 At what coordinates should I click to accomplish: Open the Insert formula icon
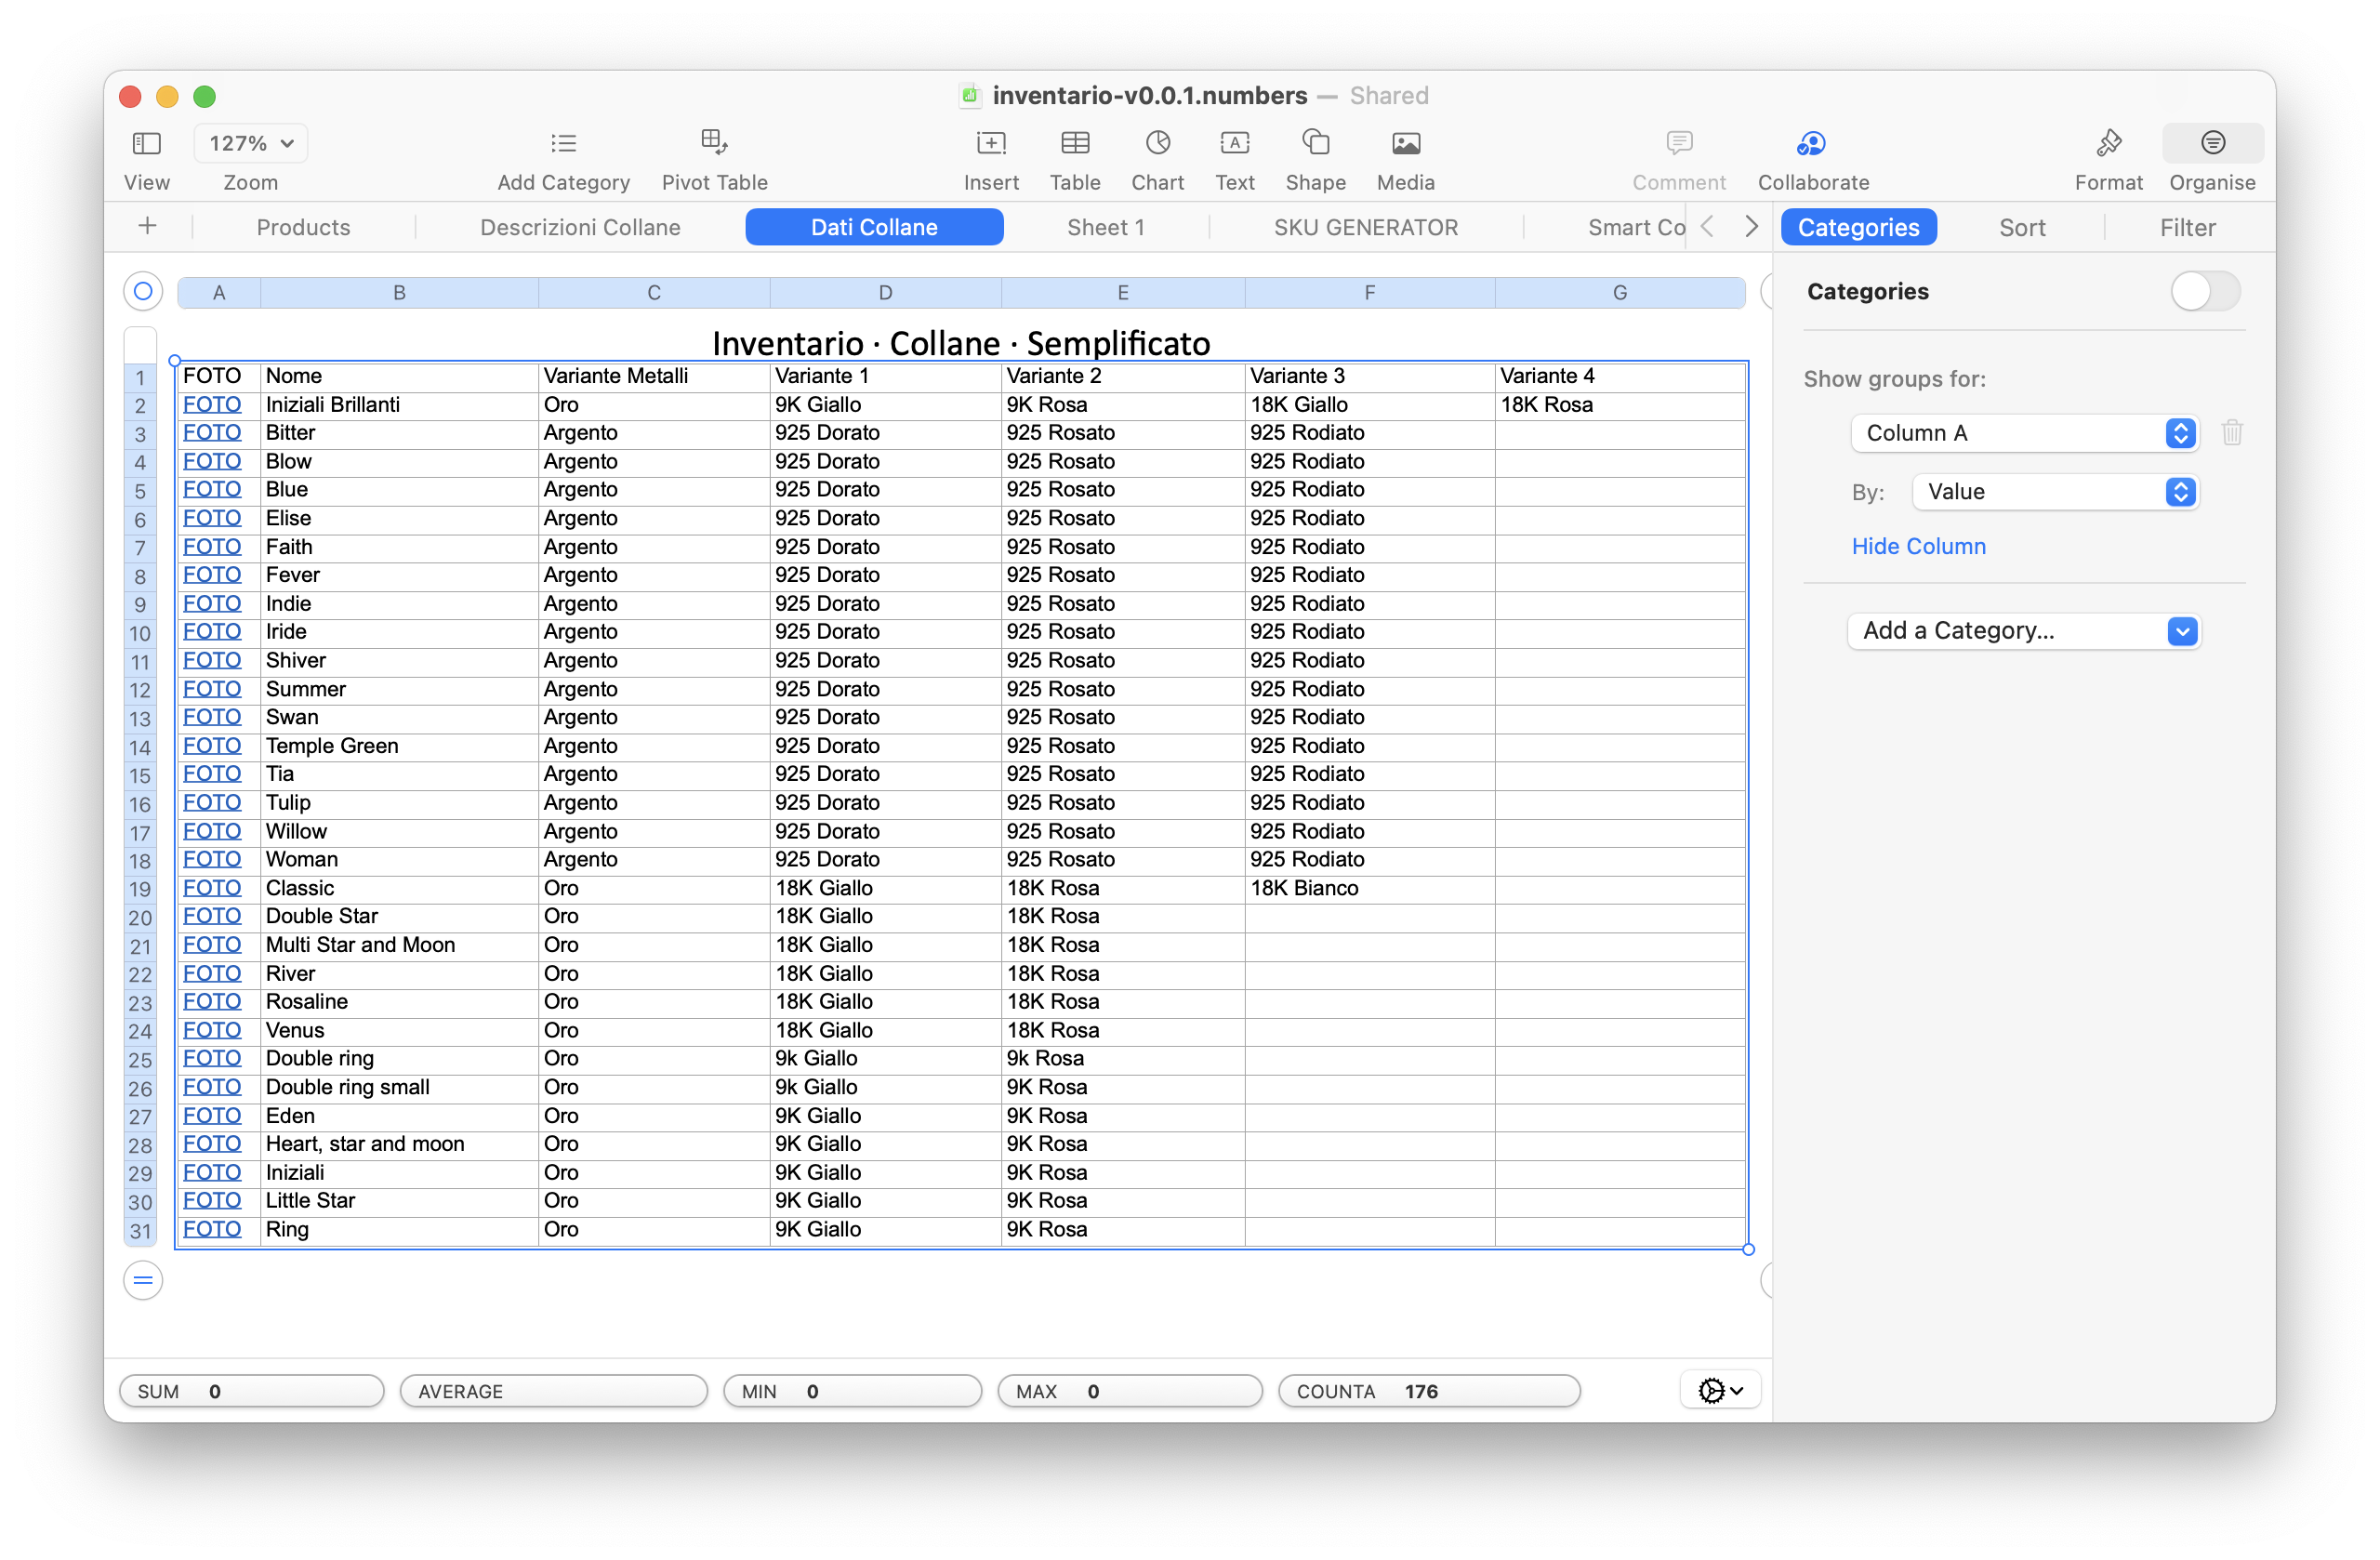click(x=990, y=144)
